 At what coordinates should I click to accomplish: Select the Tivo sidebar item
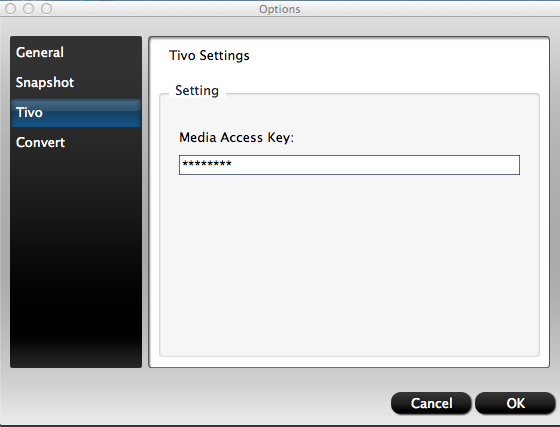76,112
